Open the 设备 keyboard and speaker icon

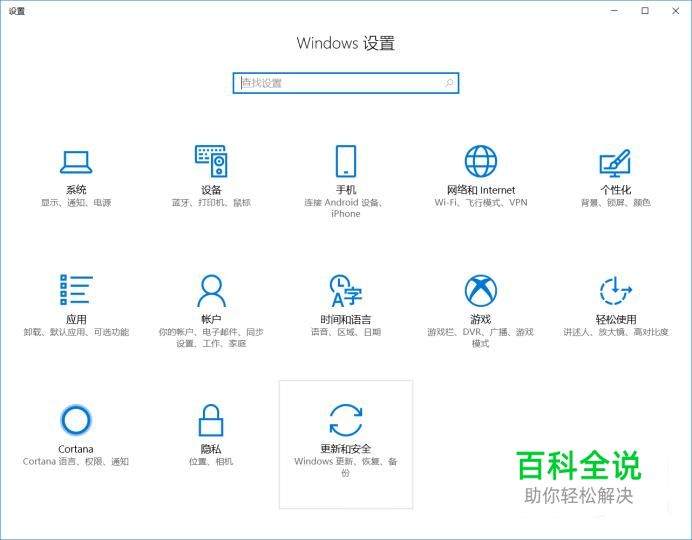tap(211, 161)
